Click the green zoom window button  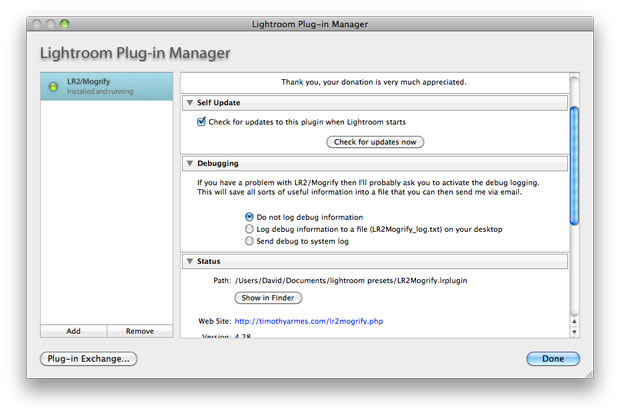coord(64,24)
